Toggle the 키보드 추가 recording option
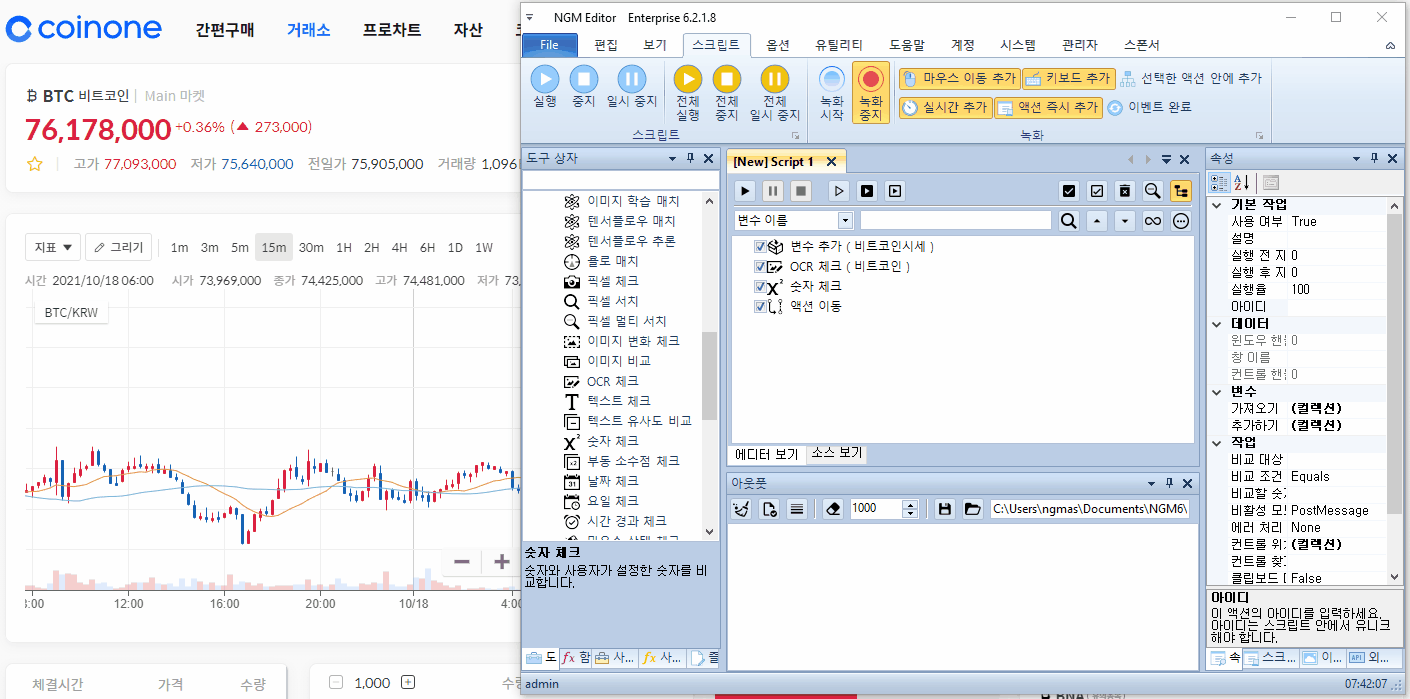Viewport: 1410px width, 699px height. [1068, 78]
